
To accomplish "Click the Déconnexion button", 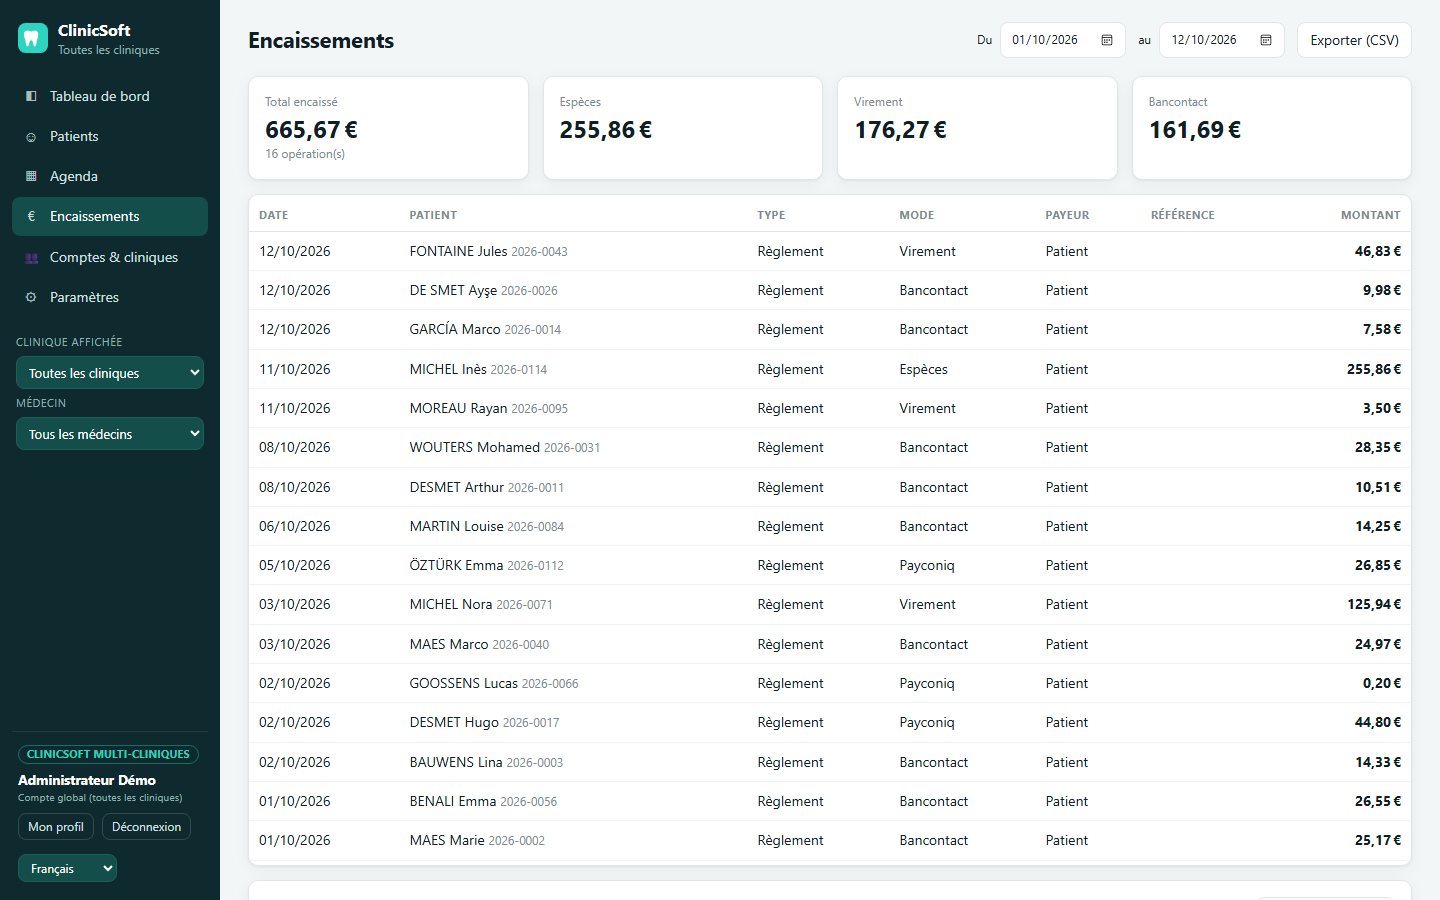I will (146, 827).
